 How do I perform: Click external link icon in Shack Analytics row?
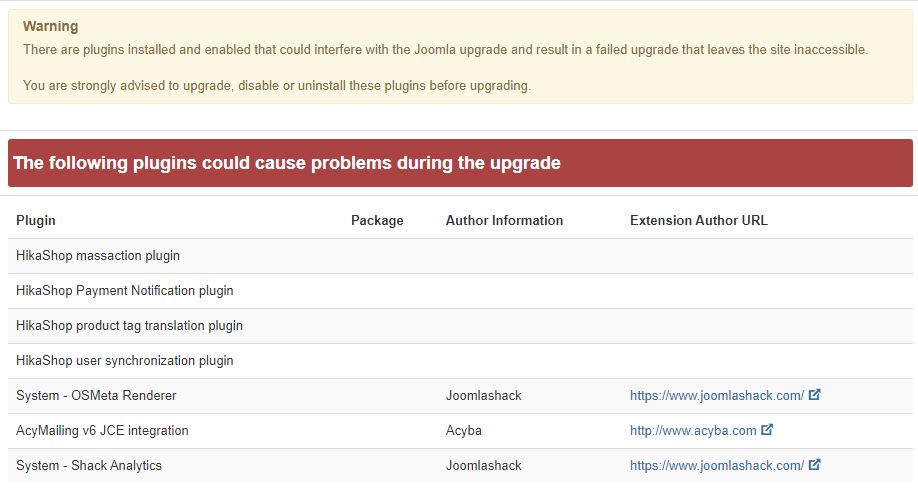[814, 465]
